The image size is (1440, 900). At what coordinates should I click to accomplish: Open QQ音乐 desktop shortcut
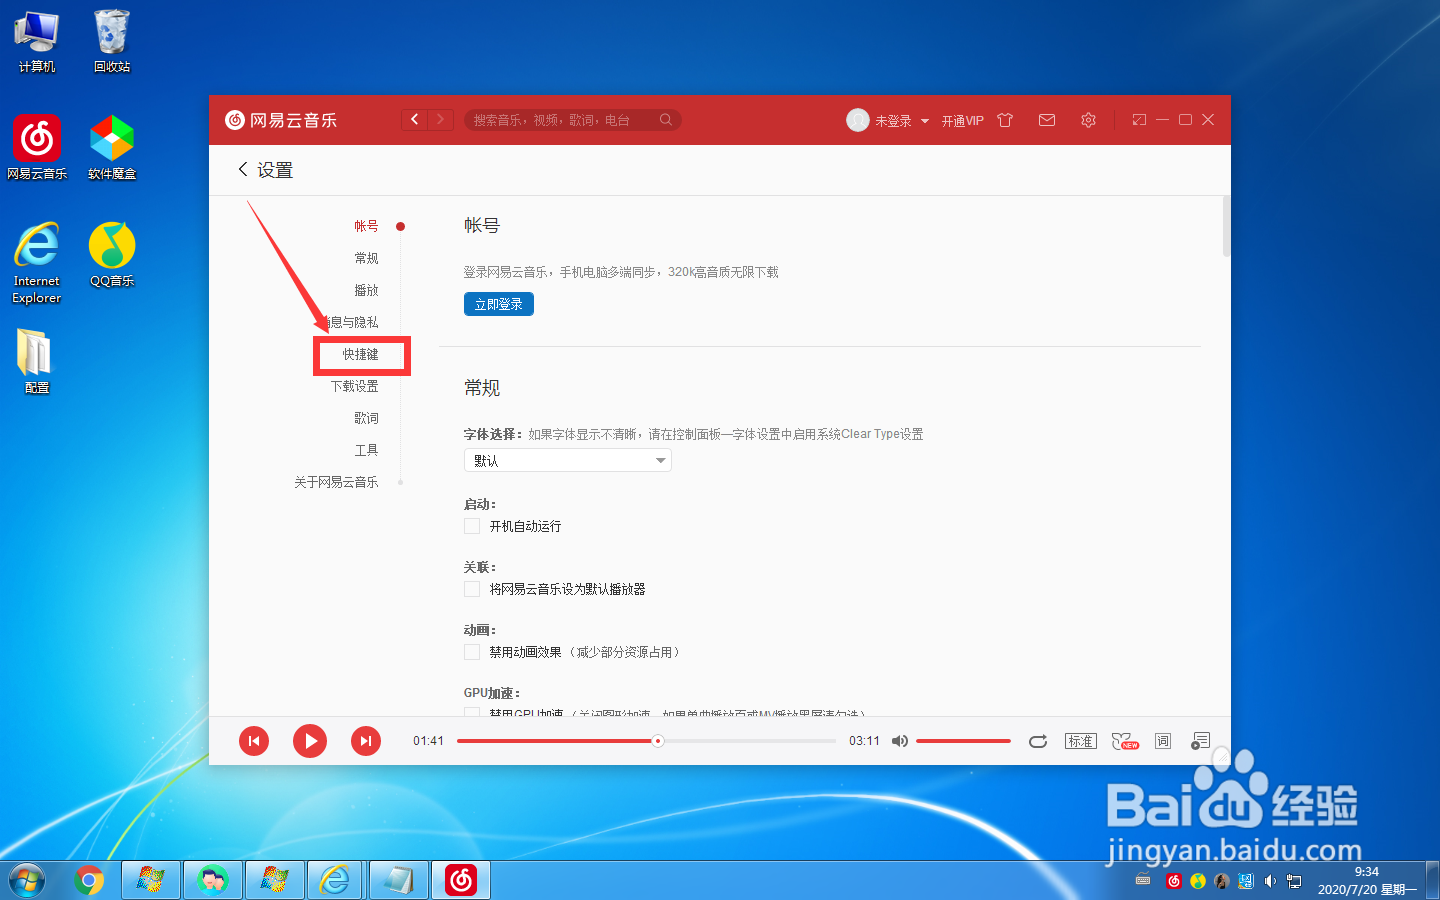click(112, 255)
